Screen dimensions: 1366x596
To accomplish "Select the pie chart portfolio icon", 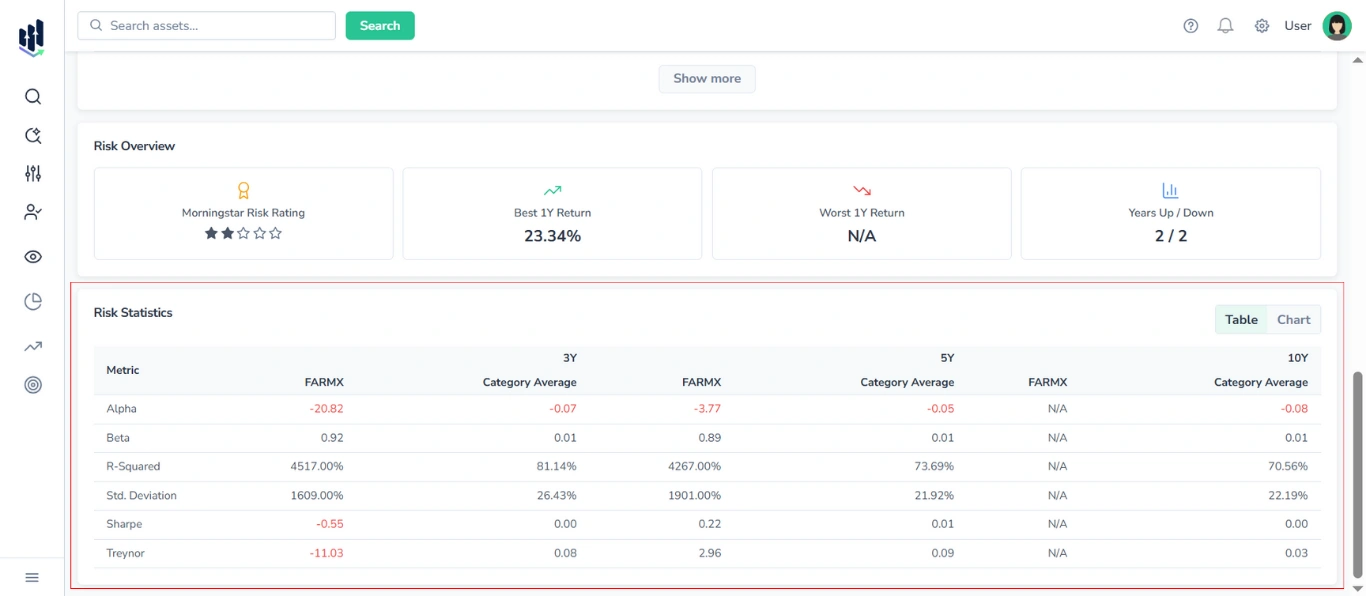I will [32, 301].
